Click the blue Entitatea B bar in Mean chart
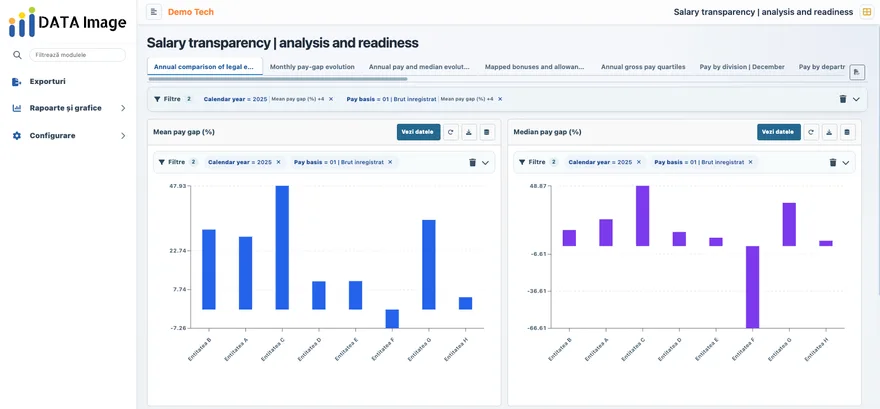The width and height of the screenshot is (880, 409). coord(209,269)
